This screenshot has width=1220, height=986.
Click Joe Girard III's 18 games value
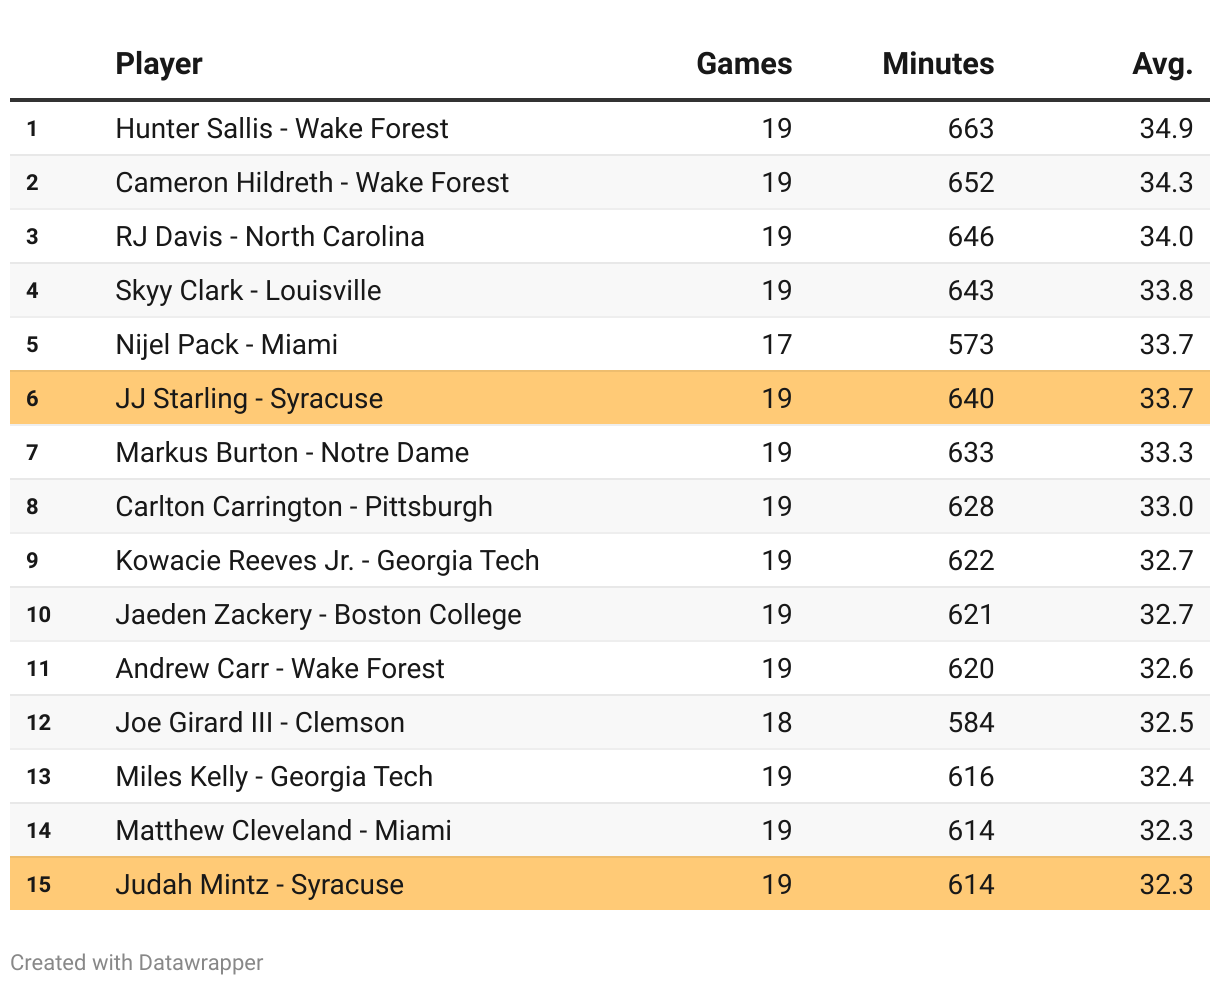click(776, 722)
